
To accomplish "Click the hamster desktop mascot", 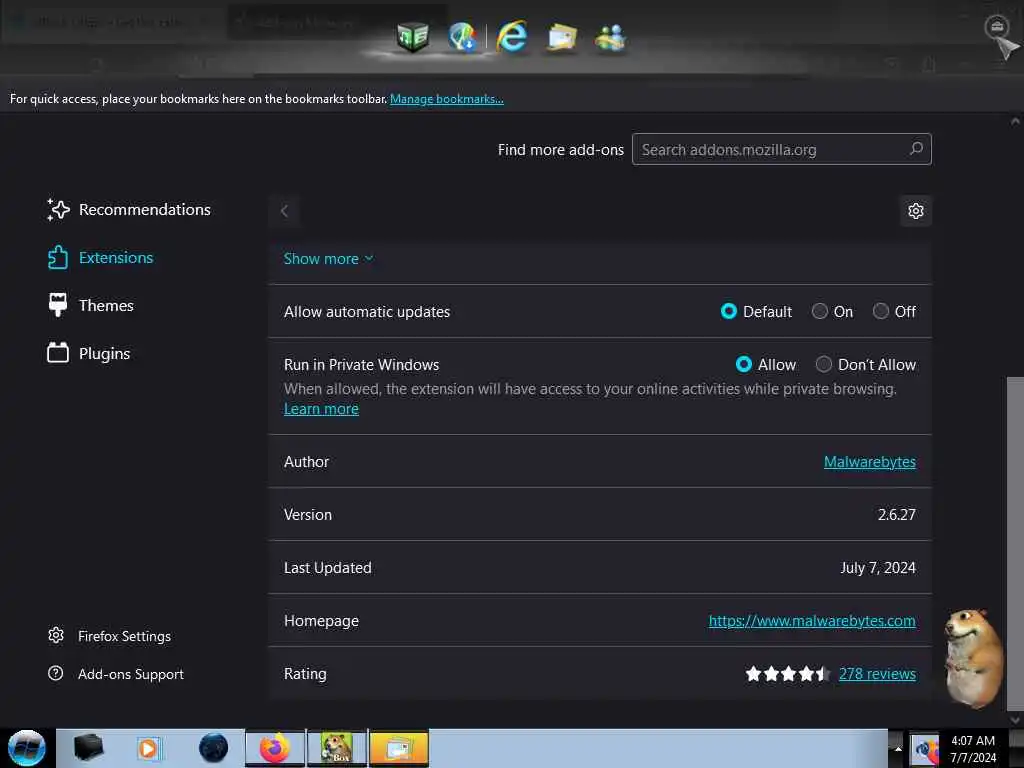I will click(x=973, y=658).
